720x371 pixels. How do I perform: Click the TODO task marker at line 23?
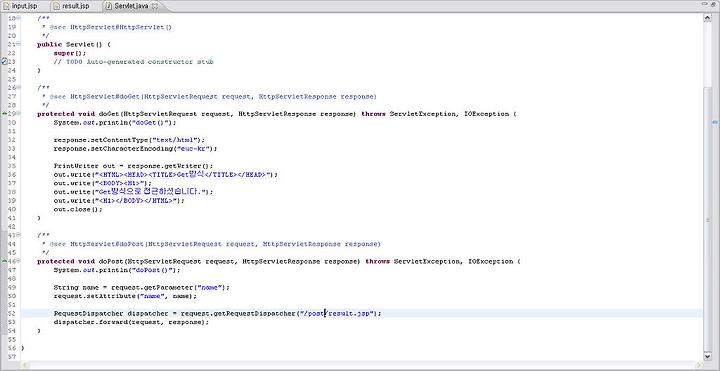point(4,61)
